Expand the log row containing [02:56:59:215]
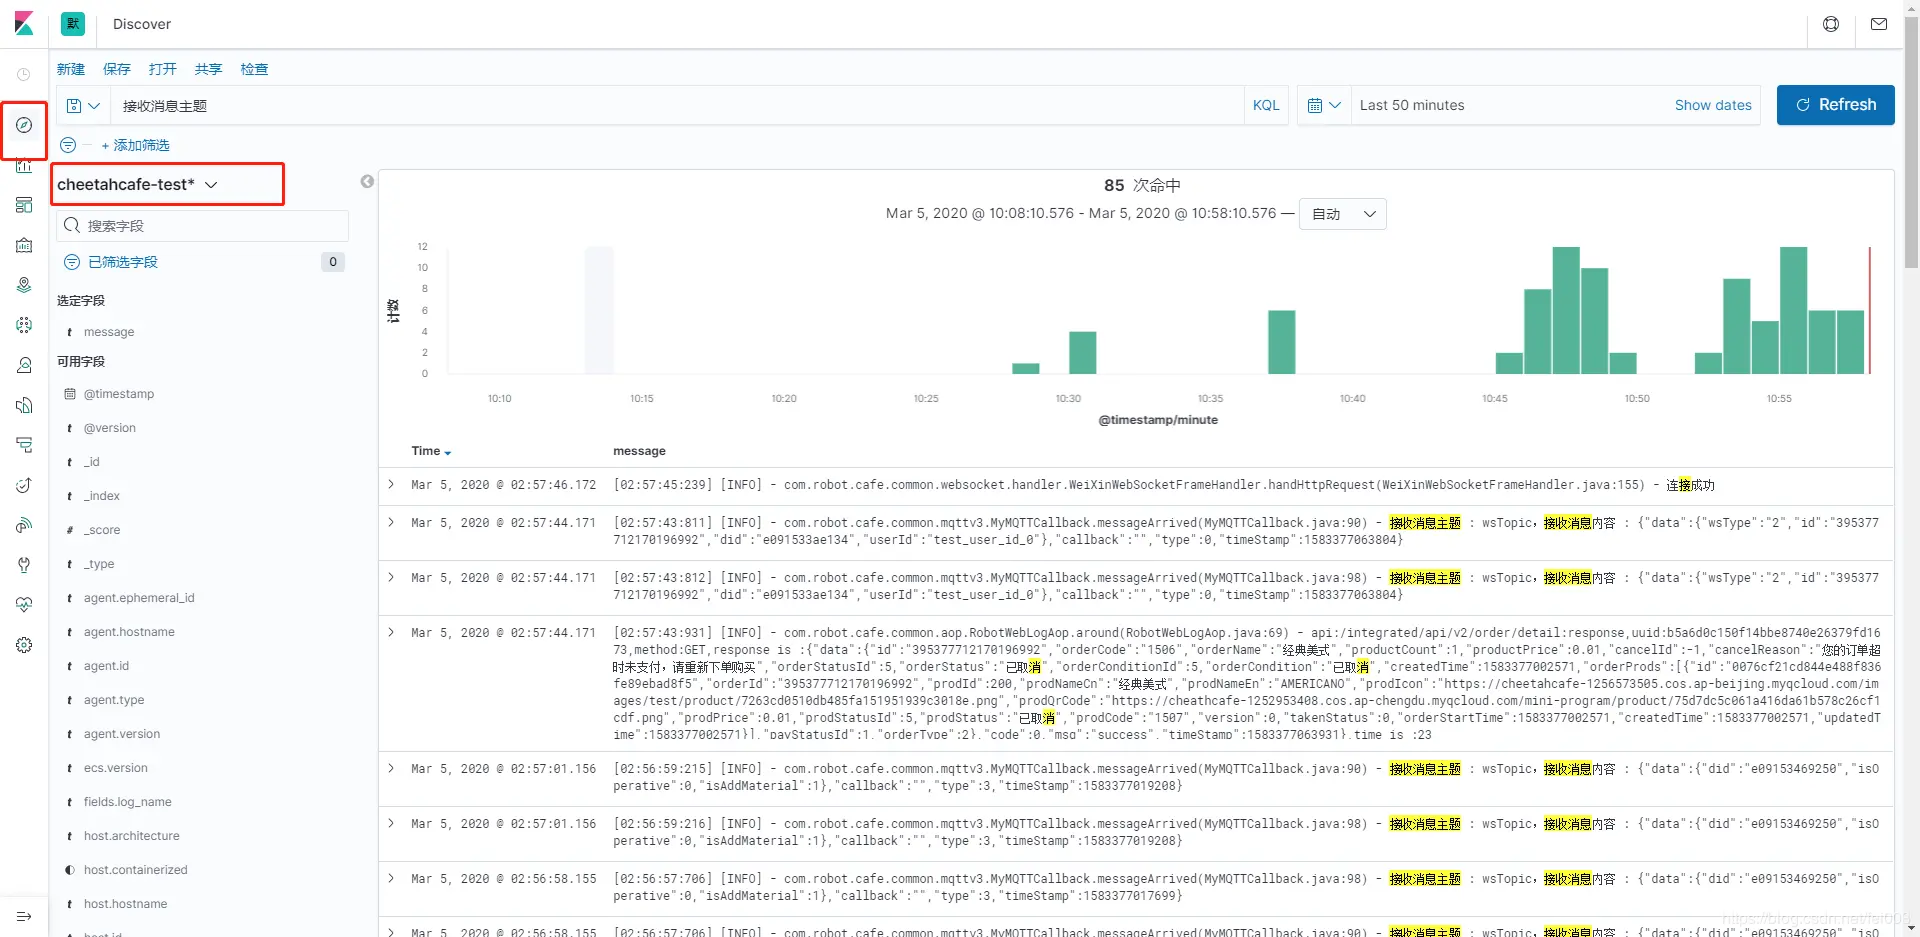Screen dimensions: 1920x937 click(391, 768)
